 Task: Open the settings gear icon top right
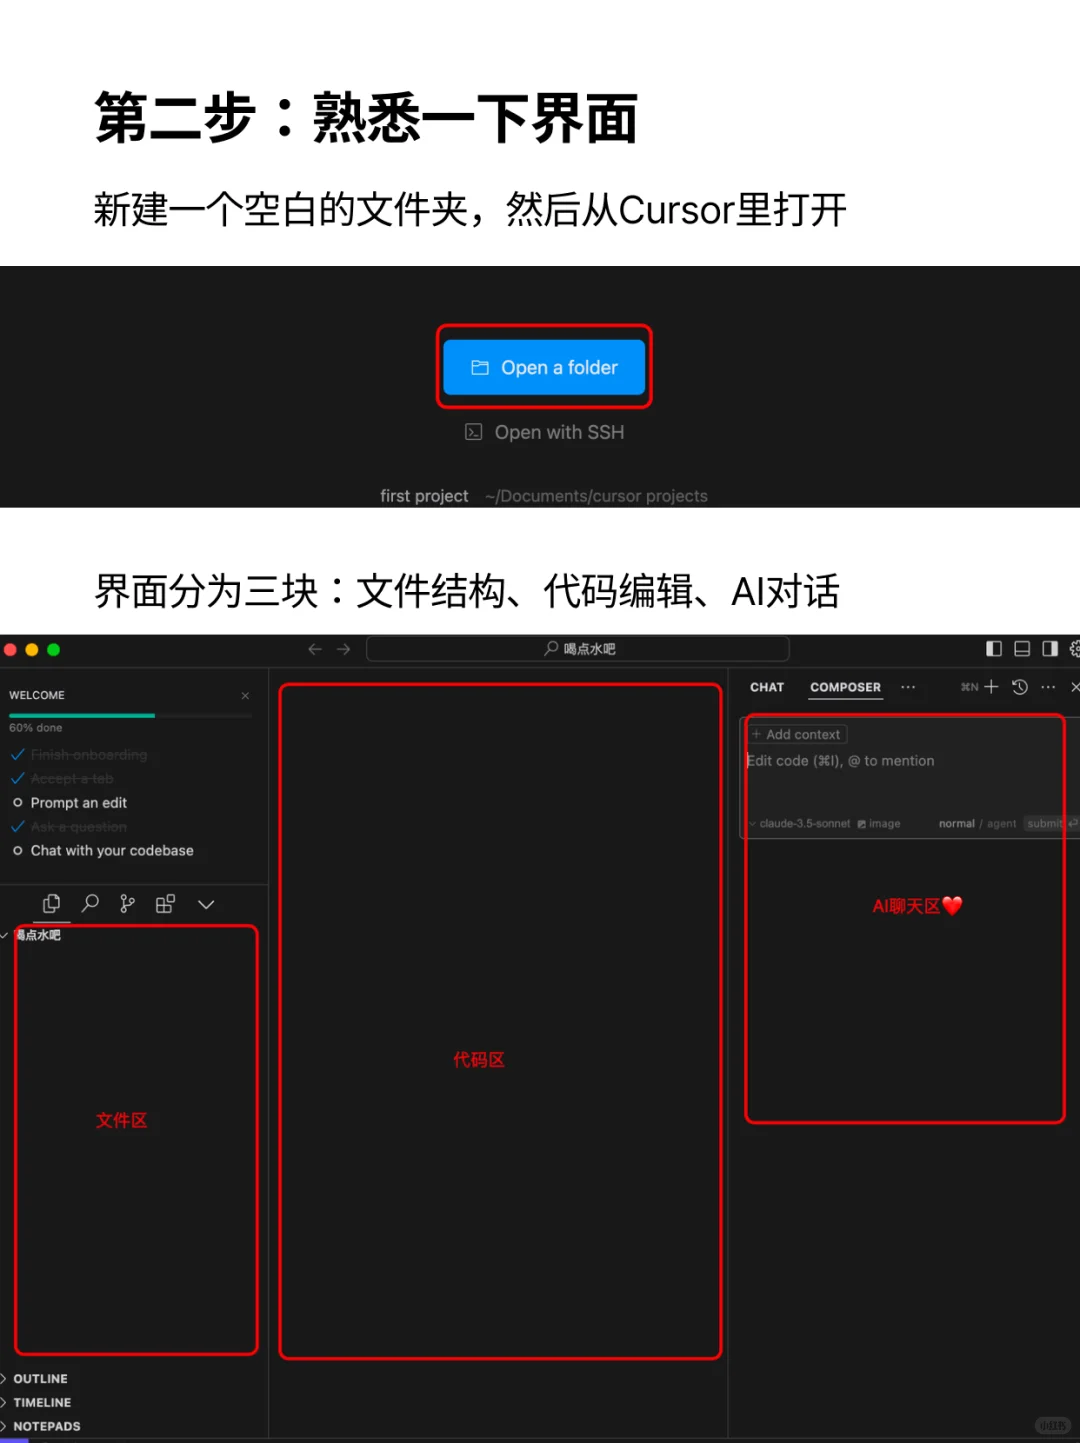(x=1073, y=649)
